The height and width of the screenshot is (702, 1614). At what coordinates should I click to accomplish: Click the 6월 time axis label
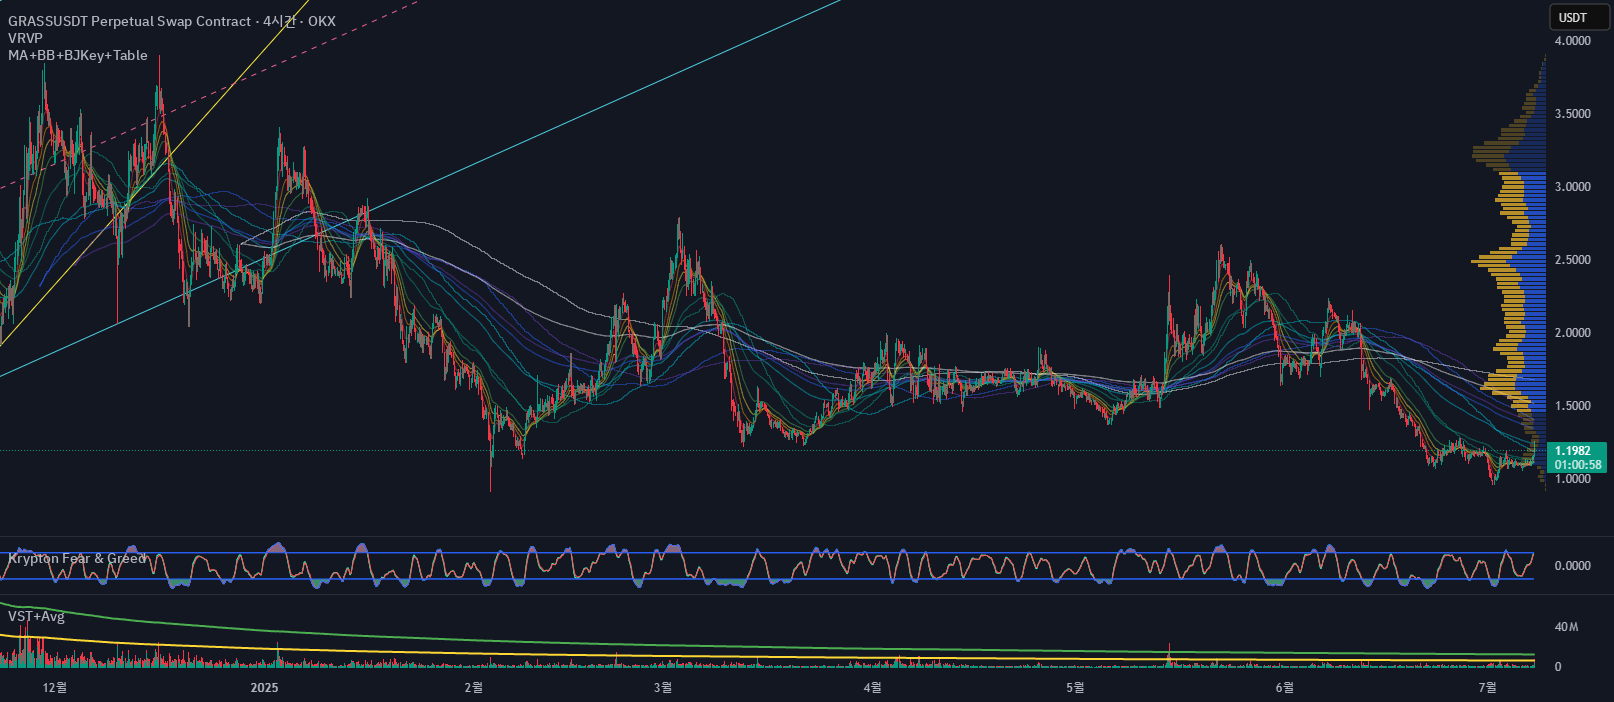(1284, 687)
